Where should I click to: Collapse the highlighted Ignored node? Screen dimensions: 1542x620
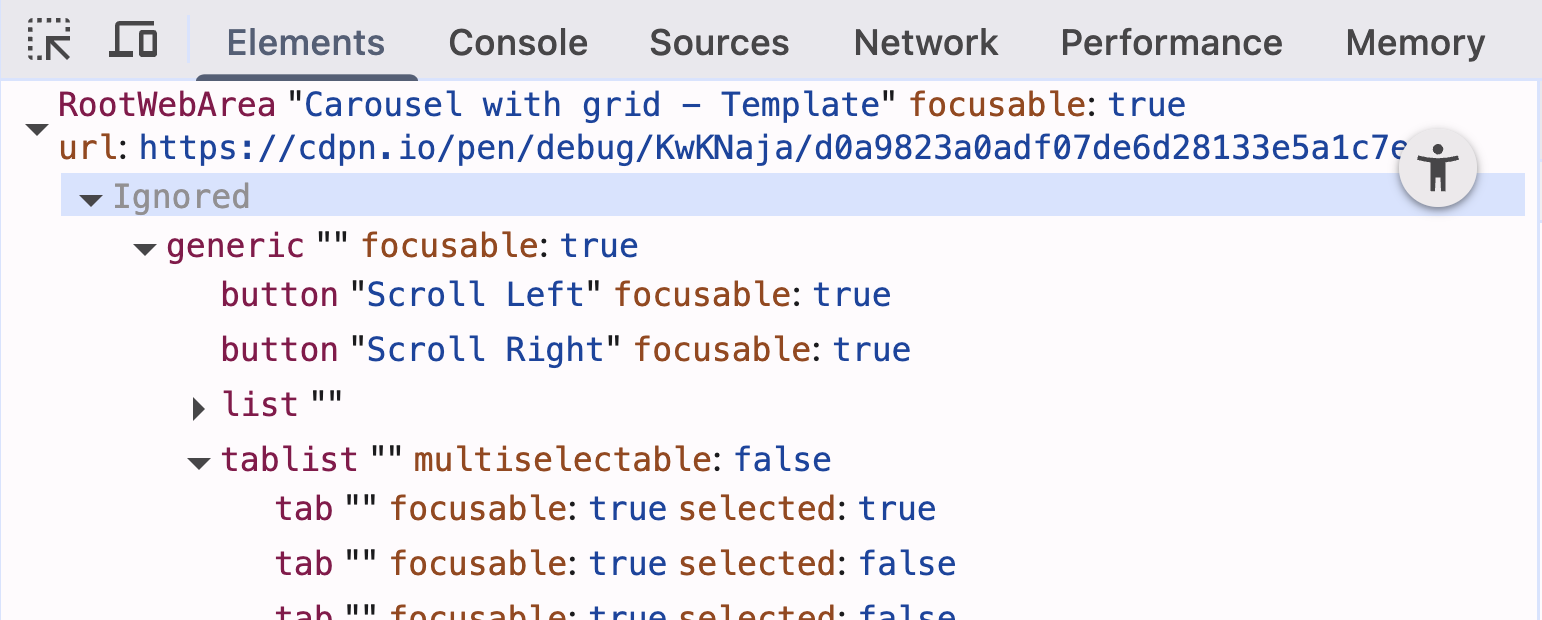91,198
